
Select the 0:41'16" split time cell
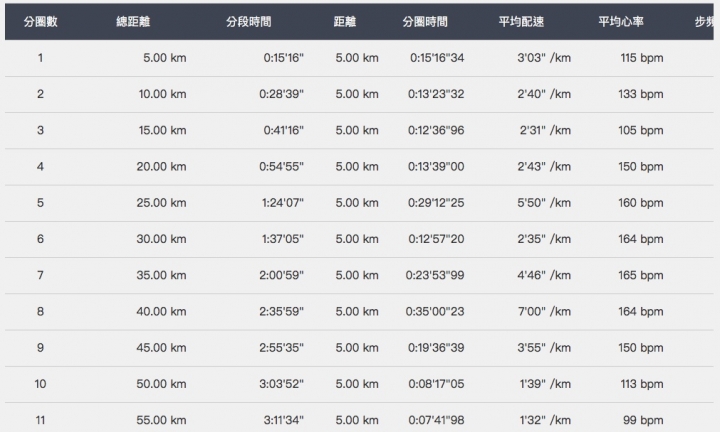click(283, 130)
